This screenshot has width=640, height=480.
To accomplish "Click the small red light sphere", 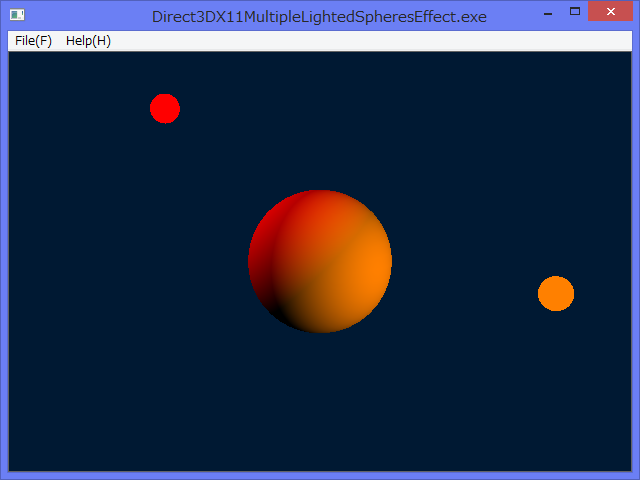I will [x=165, y=109].
